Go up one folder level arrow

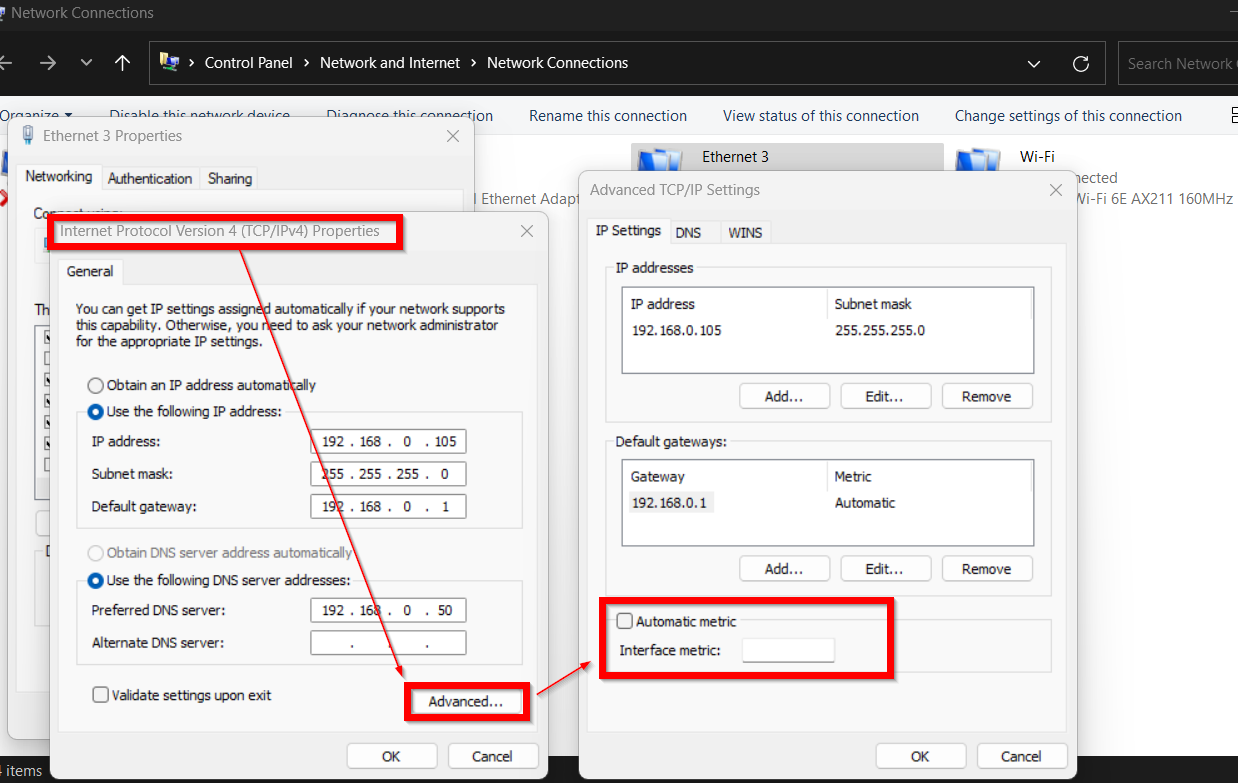click(122, 63)
